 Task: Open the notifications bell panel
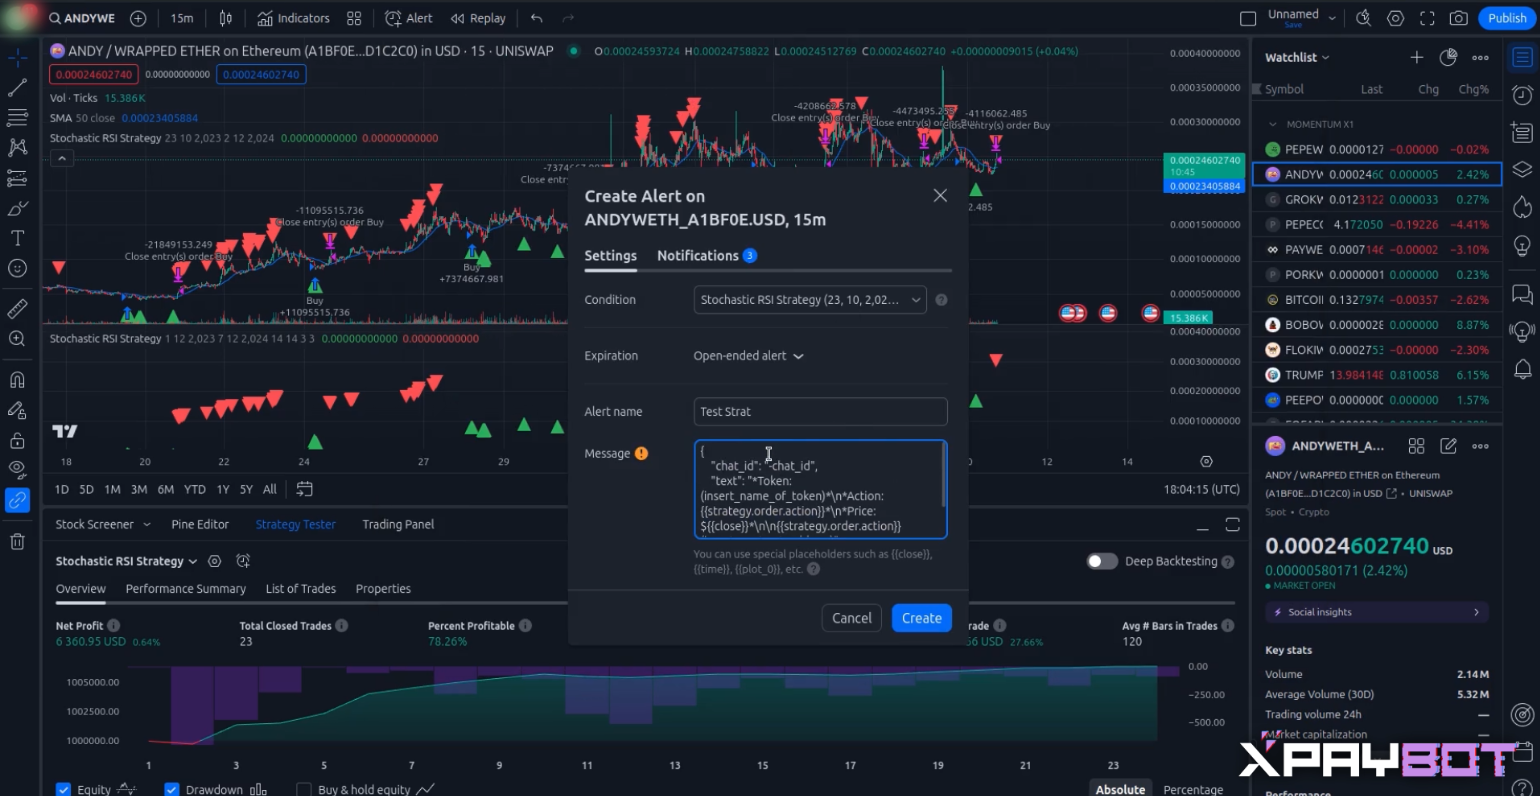point(1522,369)
